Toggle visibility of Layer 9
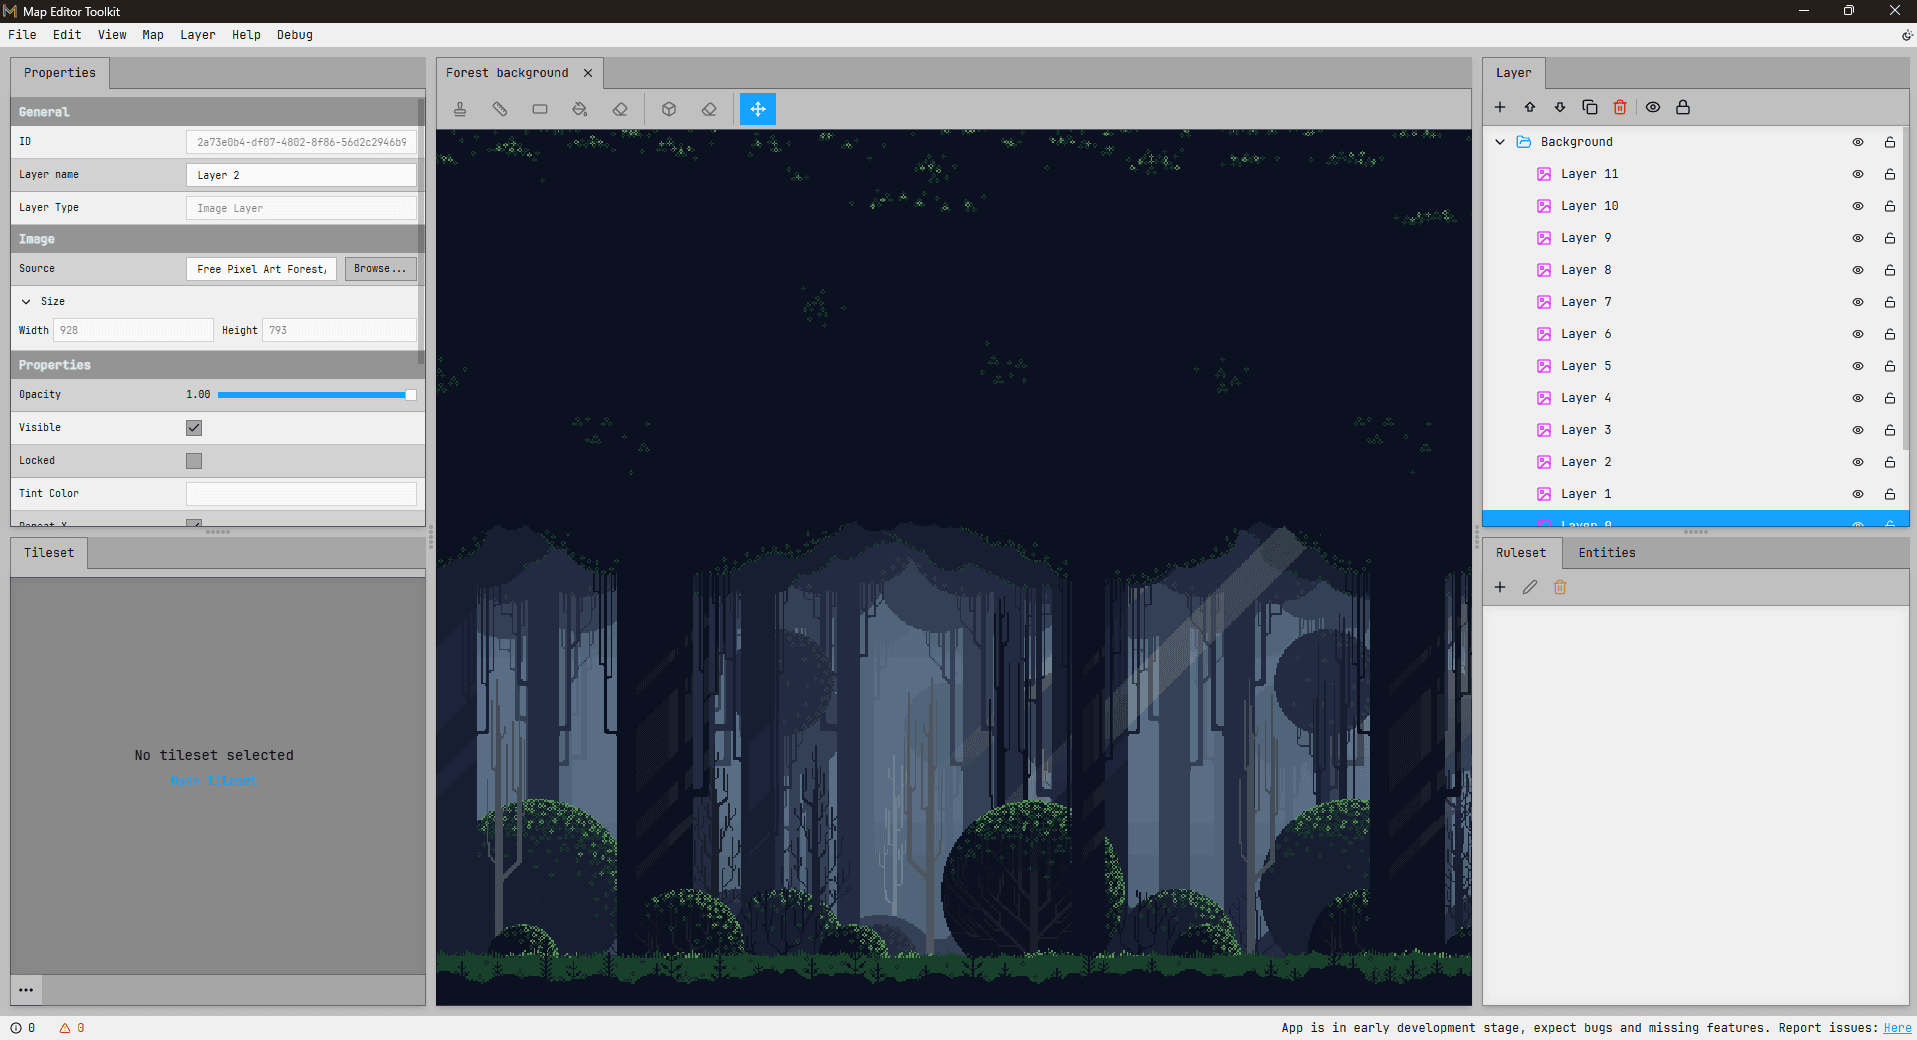 click(1858, 238)
